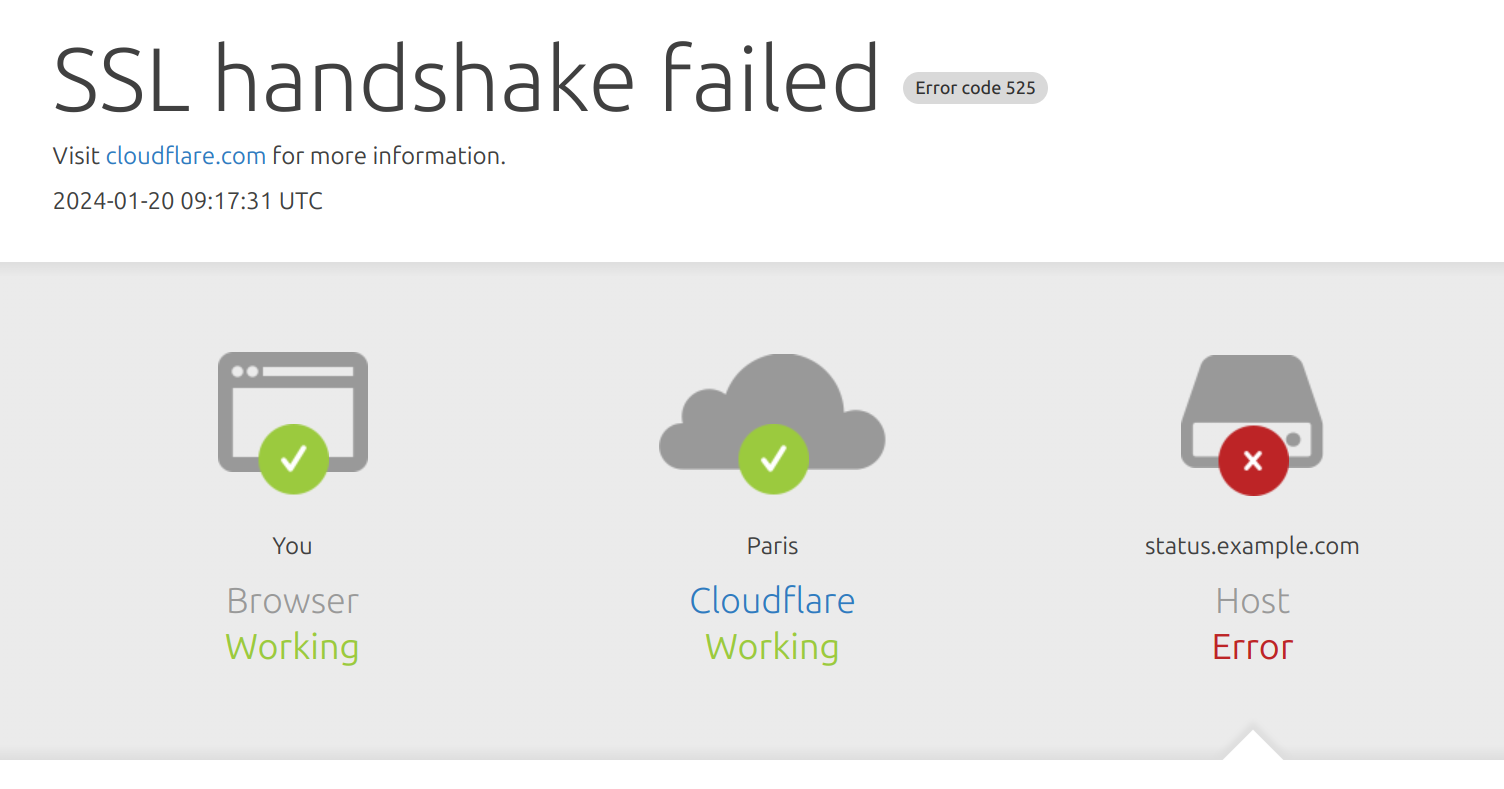Screen dimensions: 1504x789
Task: Toggle the Cloudflare Working status indicator
Action: [772, 647]
